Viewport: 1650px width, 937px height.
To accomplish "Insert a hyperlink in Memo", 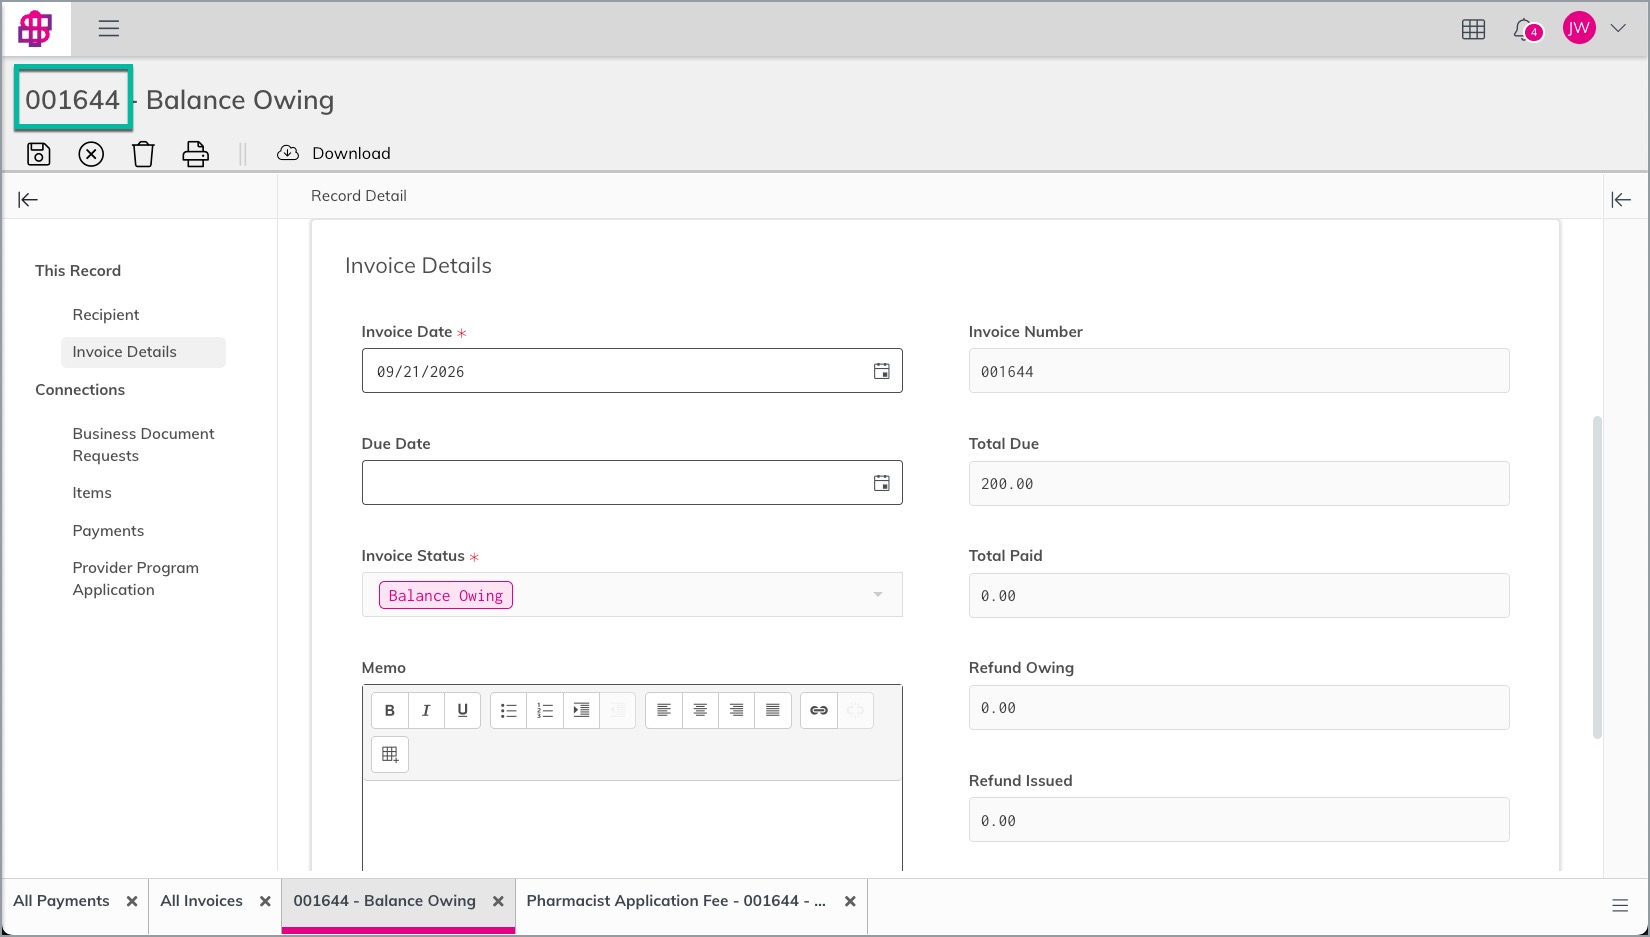I will [x=819, y=711].
